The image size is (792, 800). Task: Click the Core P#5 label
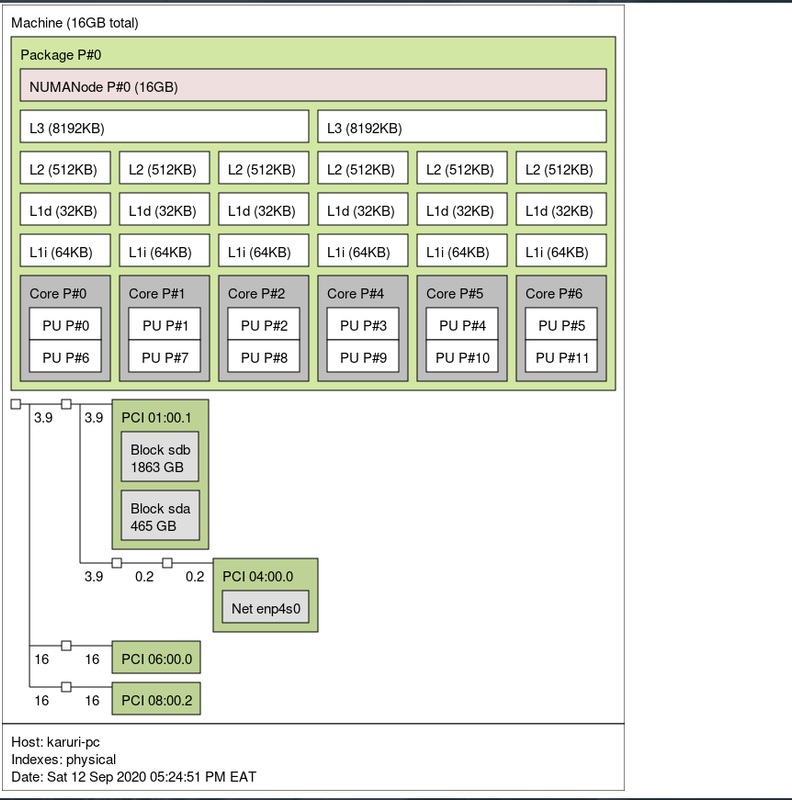tap(455, 293)
